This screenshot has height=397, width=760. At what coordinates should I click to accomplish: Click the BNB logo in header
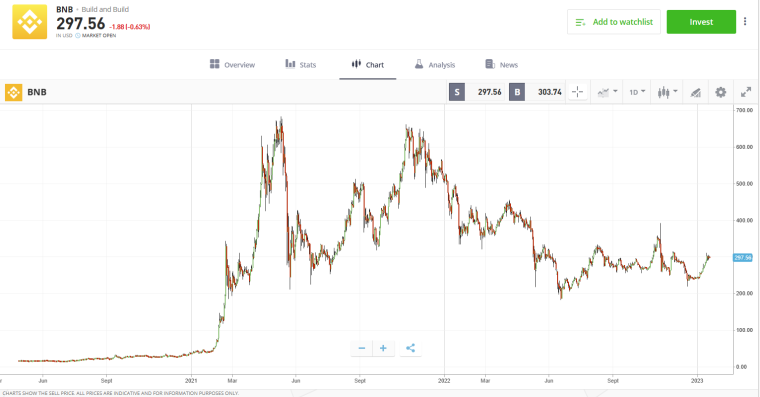tap(30, 22)
